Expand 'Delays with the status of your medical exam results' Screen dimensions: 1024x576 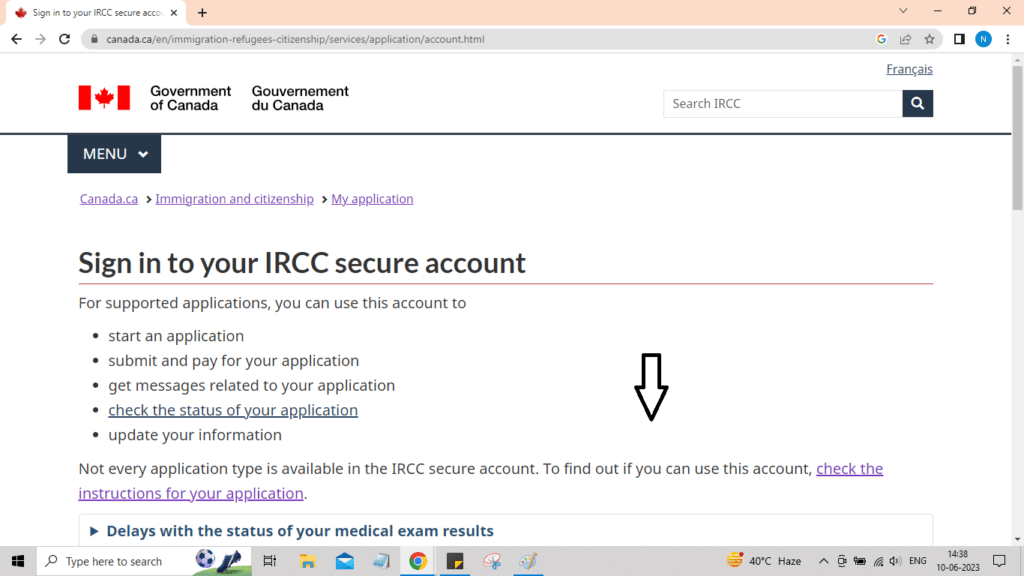[299, 531]
